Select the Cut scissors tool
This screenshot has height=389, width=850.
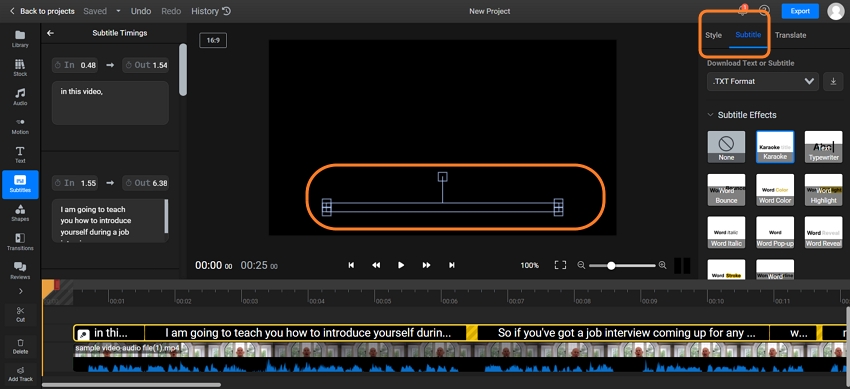(x=20, y=314)
